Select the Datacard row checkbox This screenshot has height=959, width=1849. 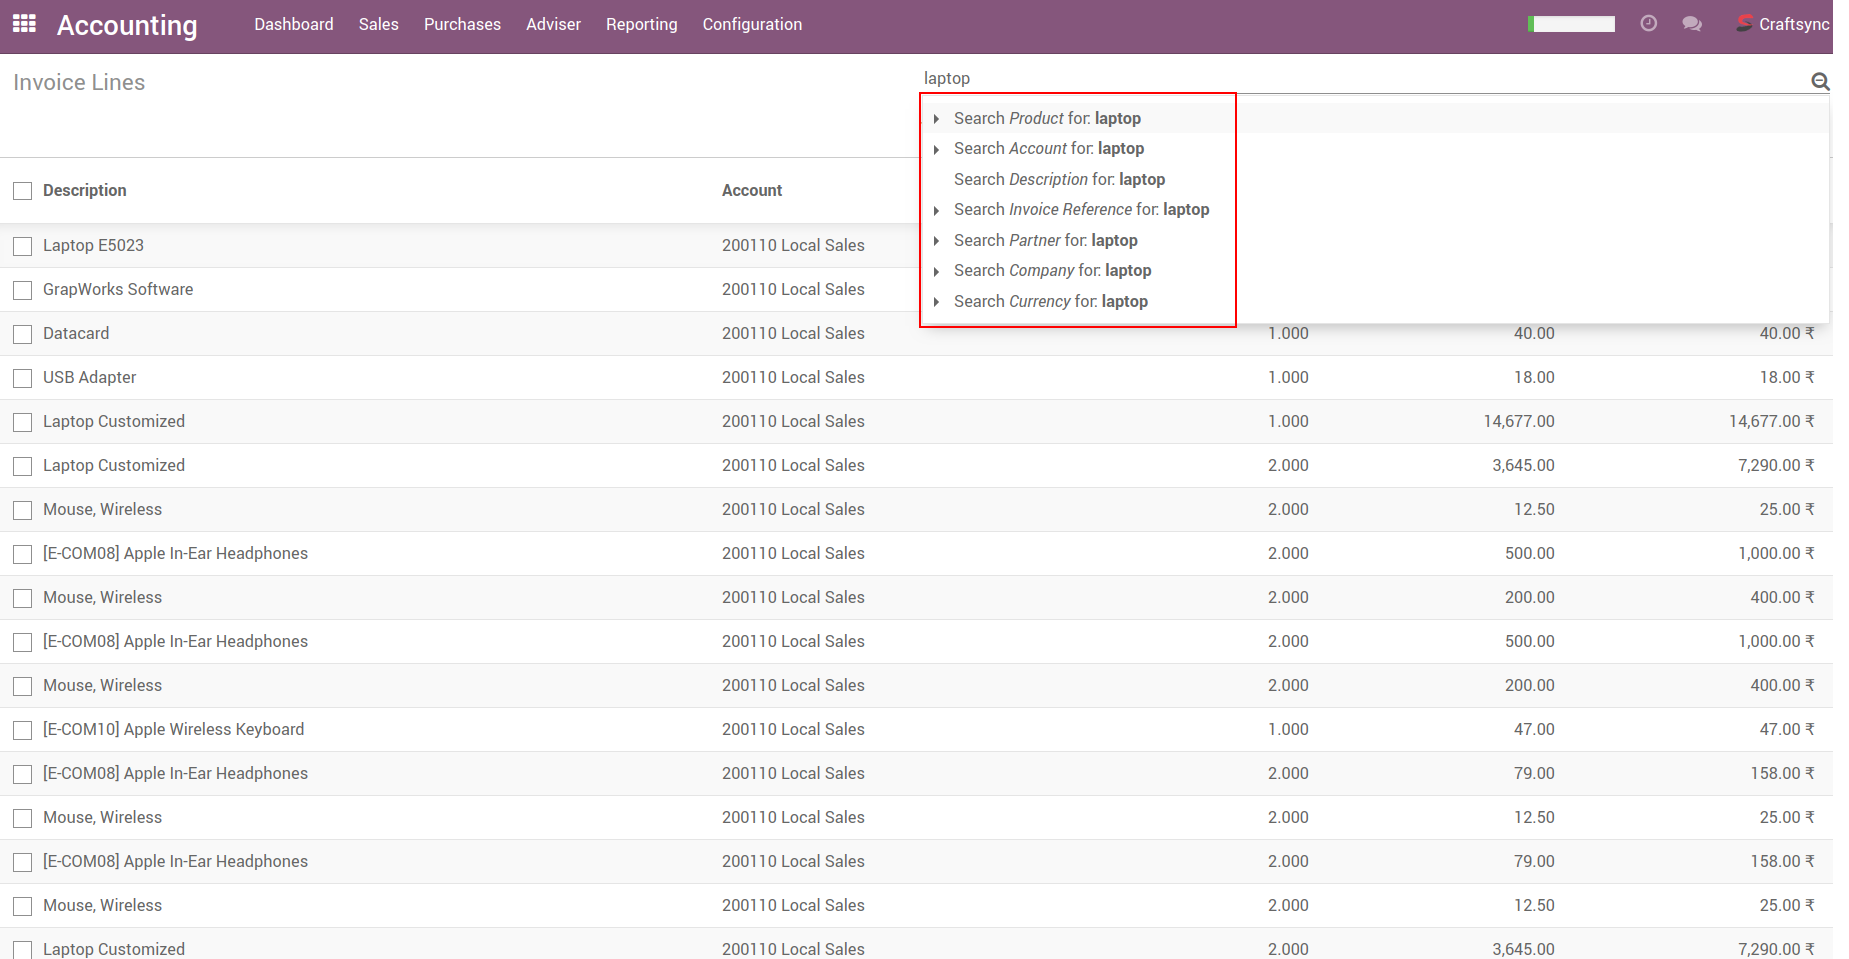[23, 334]
